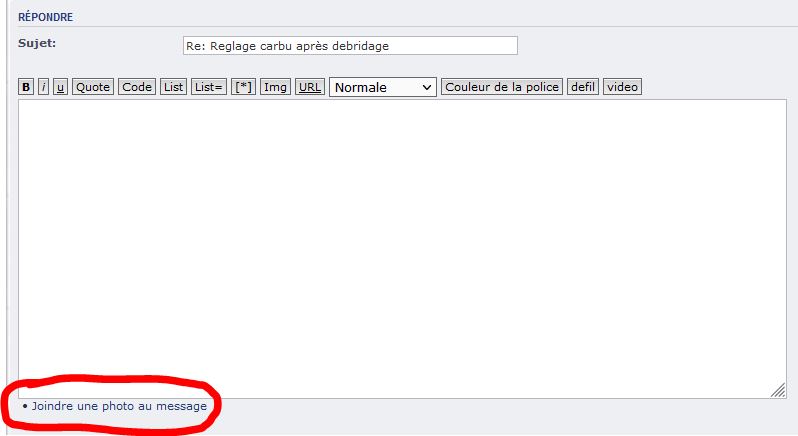The image size is (798, 436).
Task: Click the defil scrolling text button
Action: (x=583, y=87)
